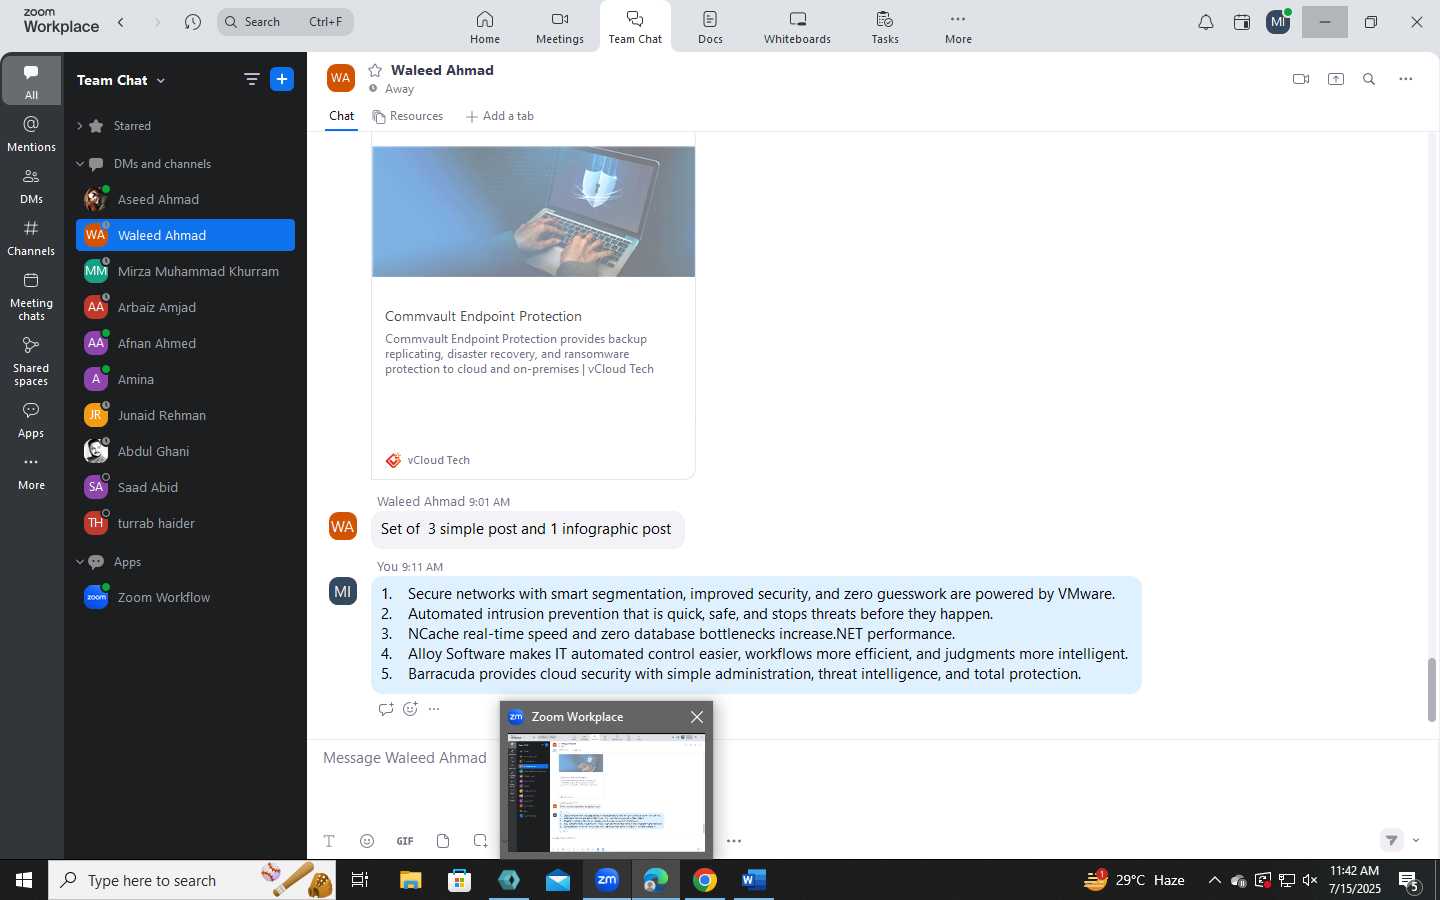The width and height of the screenshot is (1440, 900).
Task: Open the GIF picker
Action: [405, 841]
